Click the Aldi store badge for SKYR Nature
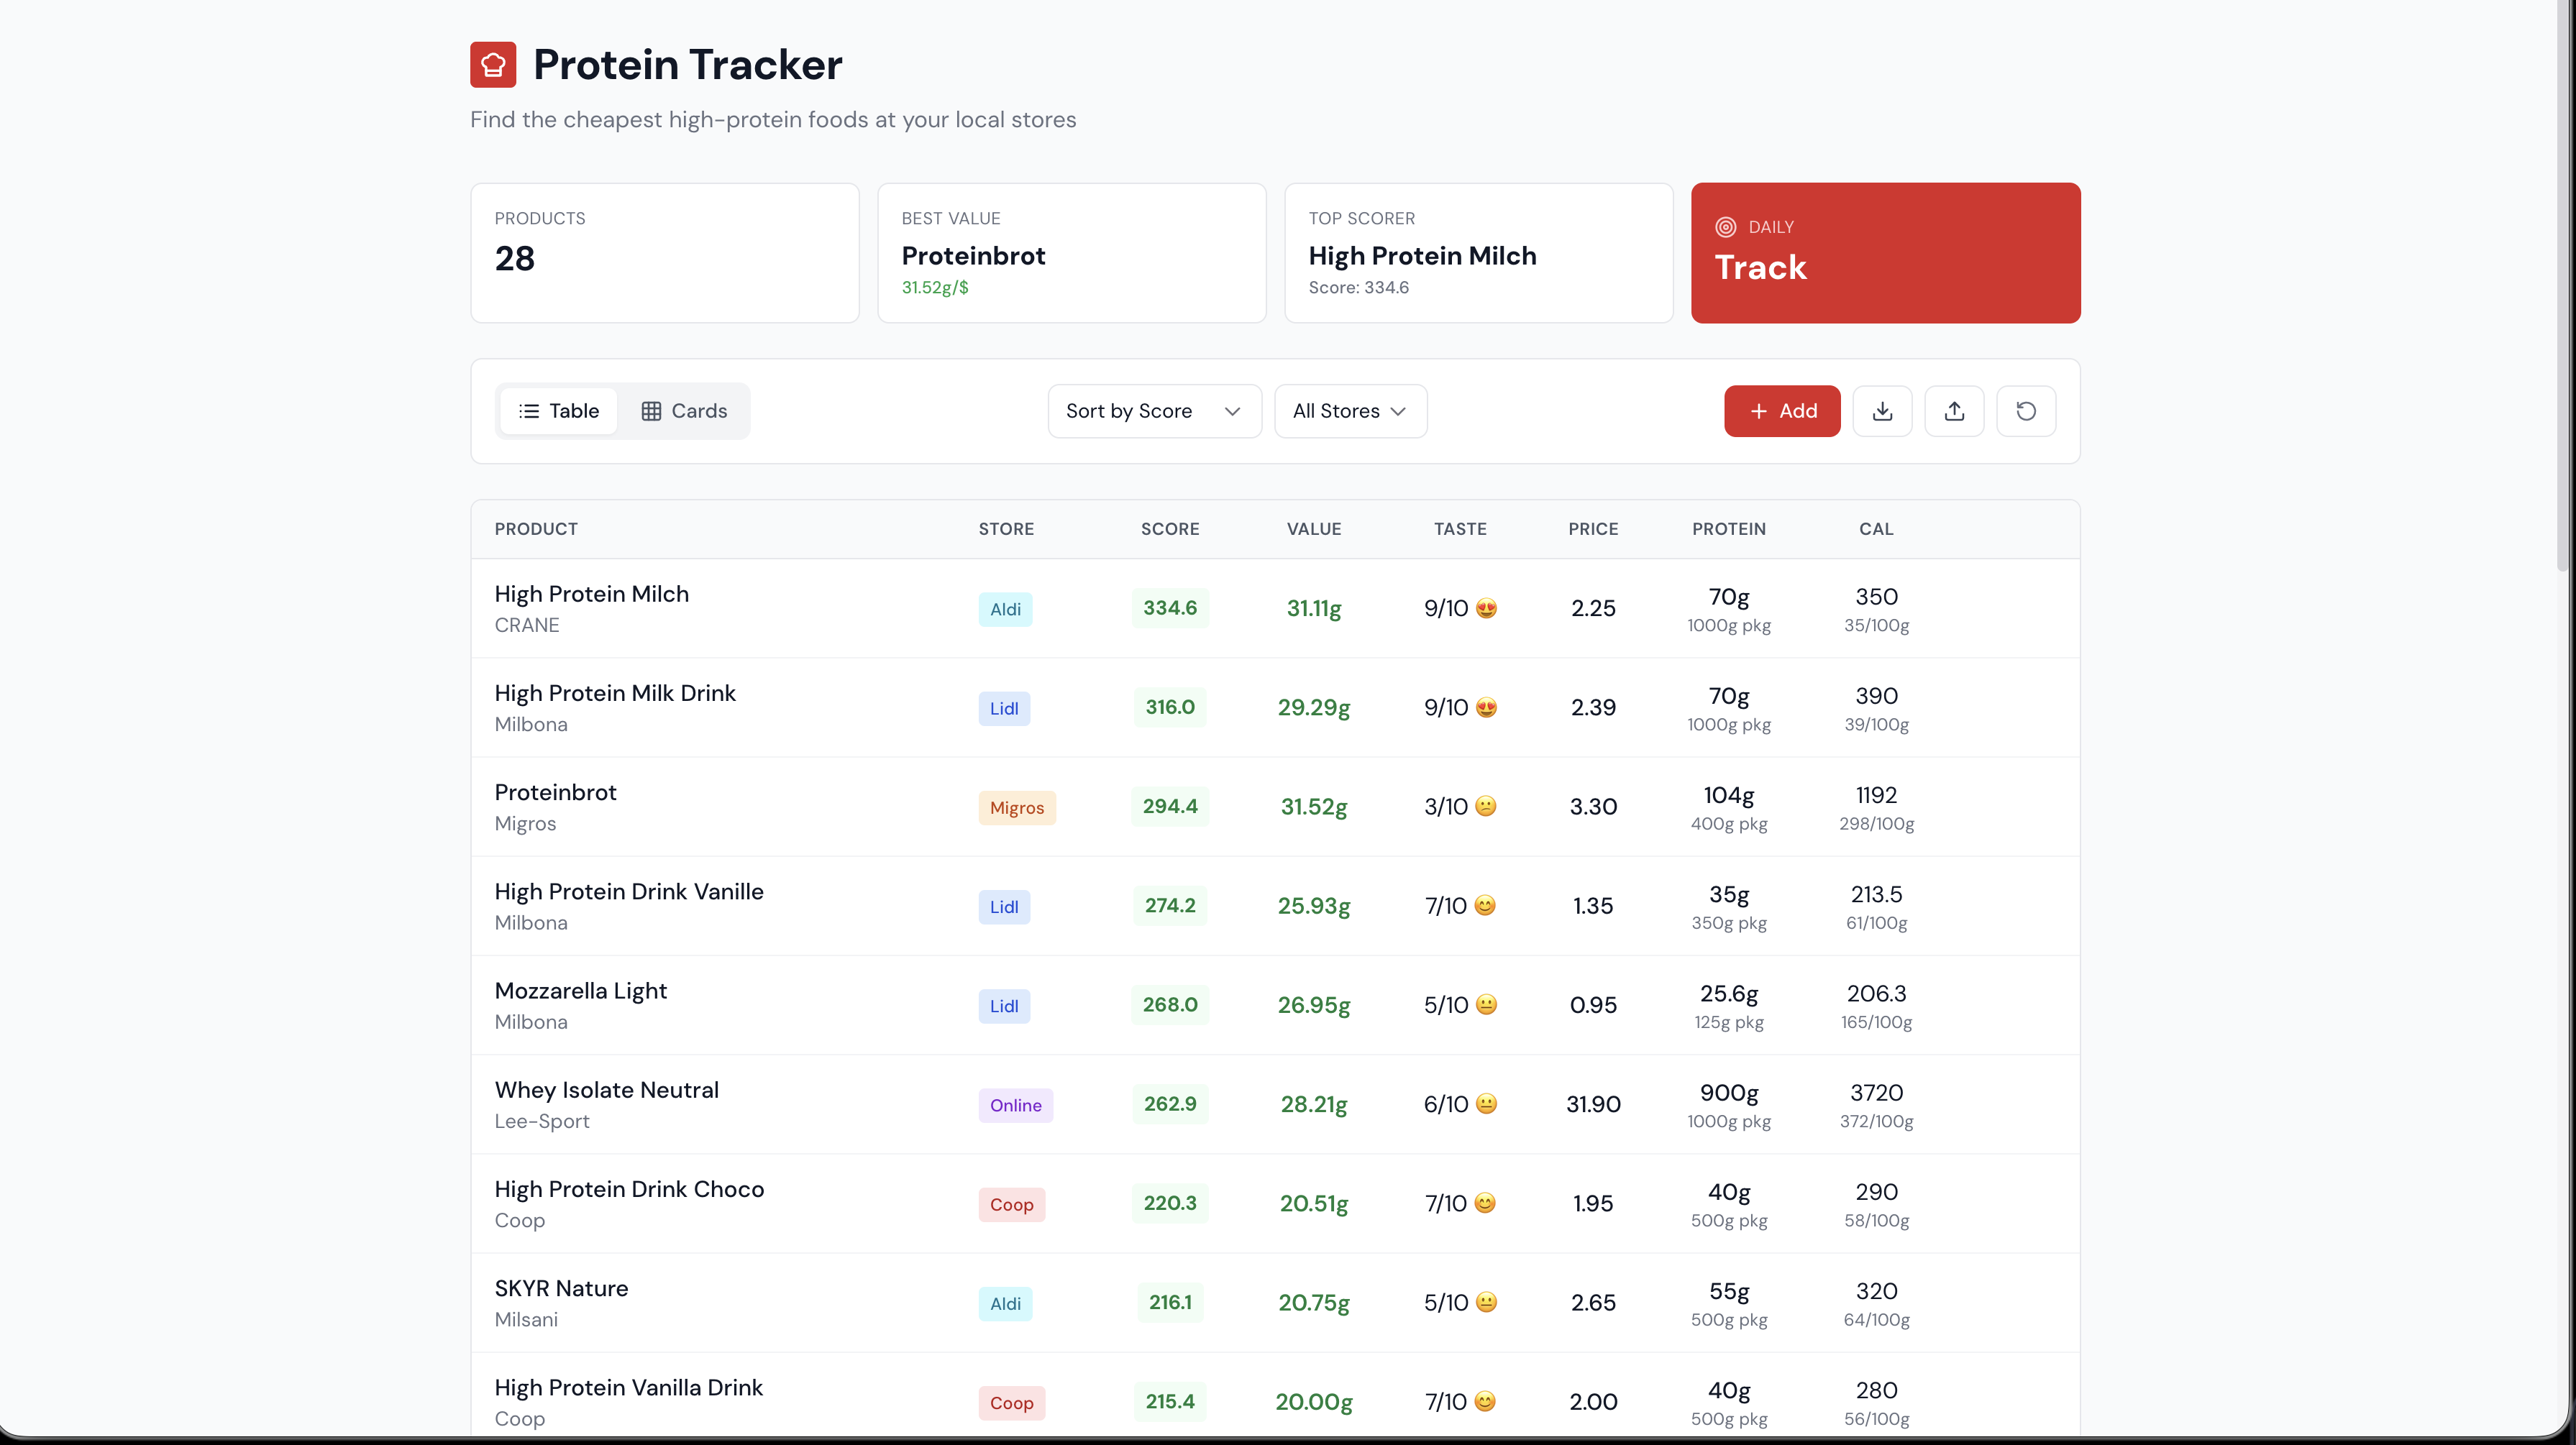Screen dimensions: 2576x1445 (x=1006, y=1303)
